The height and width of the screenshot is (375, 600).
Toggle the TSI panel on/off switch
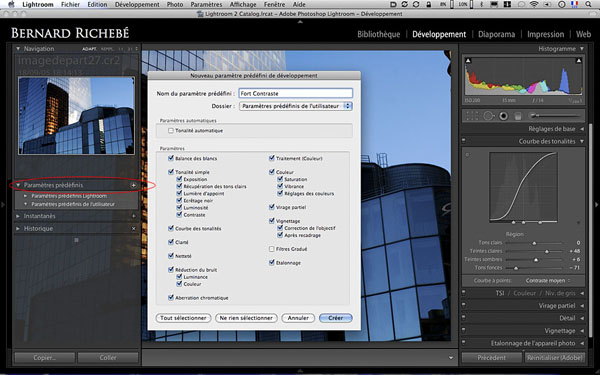point(464,293)
